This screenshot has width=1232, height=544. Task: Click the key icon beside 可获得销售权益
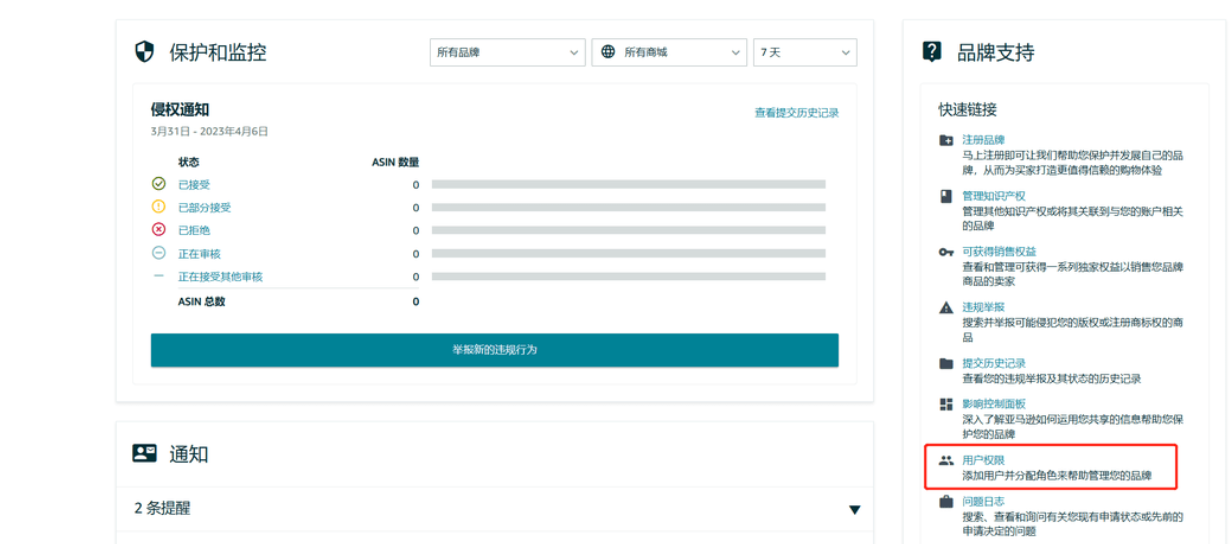pyautogui.click(x=946, y=252)
